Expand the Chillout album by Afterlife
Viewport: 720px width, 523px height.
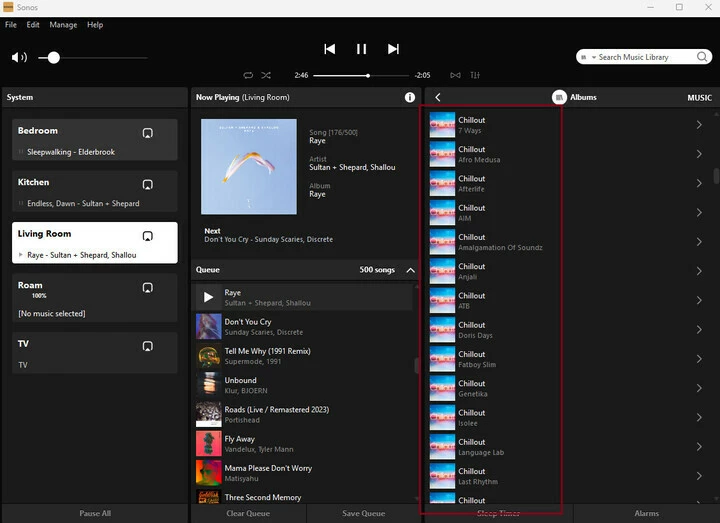pyautogui.click(x=699, y=183)
